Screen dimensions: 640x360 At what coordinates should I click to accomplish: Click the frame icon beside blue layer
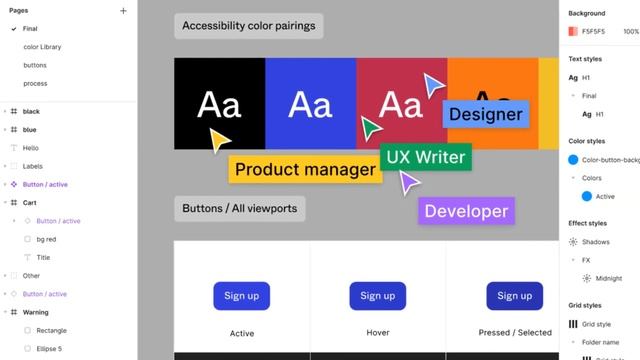pos(14,129)
